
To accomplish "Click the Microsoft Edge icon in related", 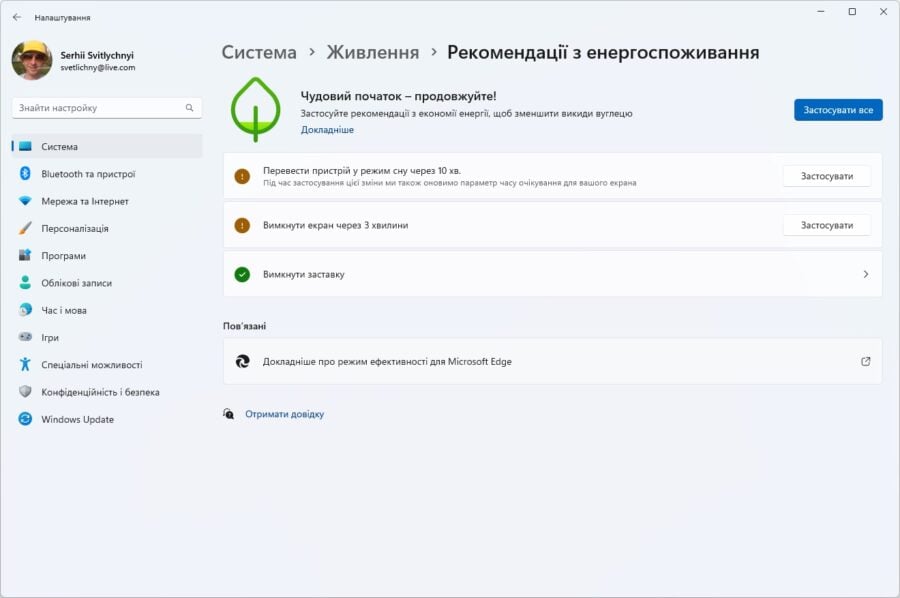I will coord(242,361).
